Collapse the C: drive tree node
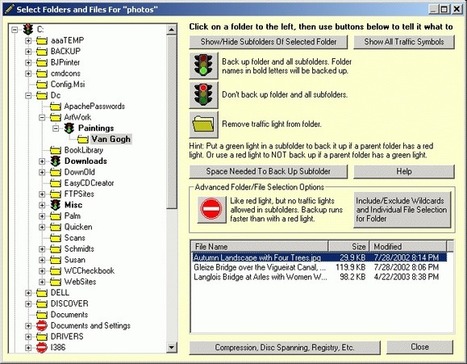467x364 pixels. pyautogui.click(x=14, y=30)
